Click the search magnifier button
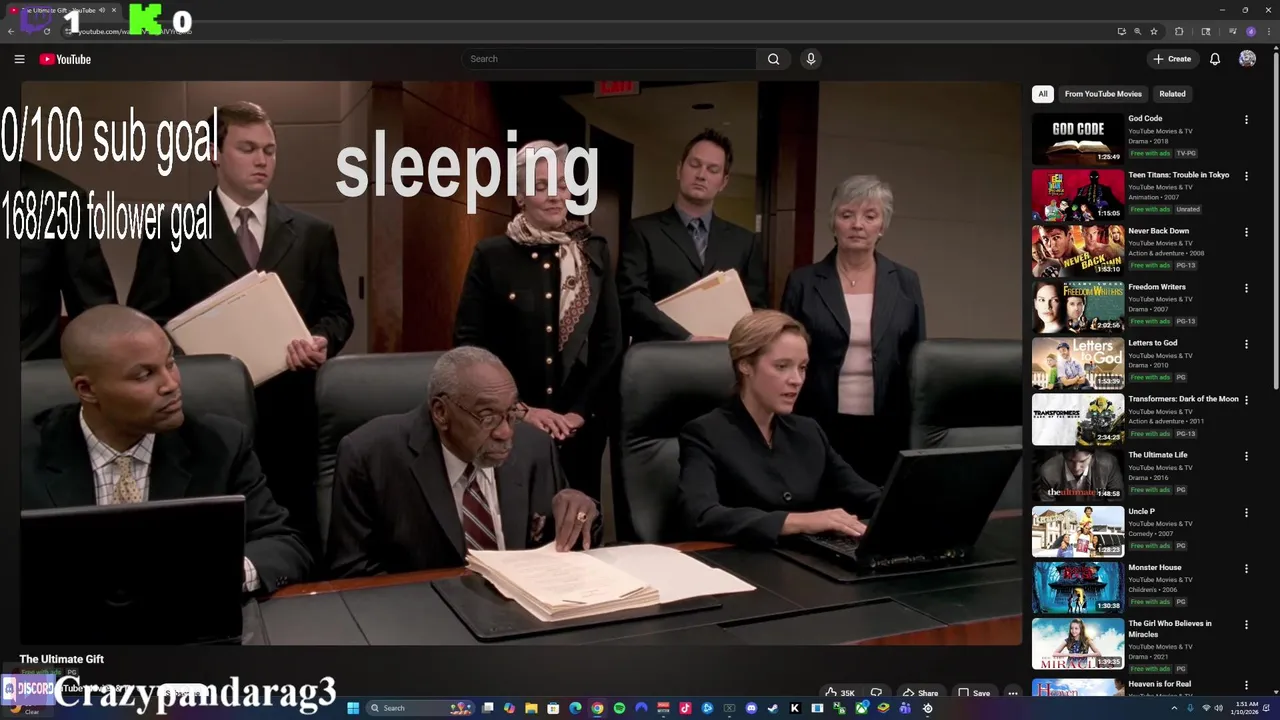 [773, 59]
